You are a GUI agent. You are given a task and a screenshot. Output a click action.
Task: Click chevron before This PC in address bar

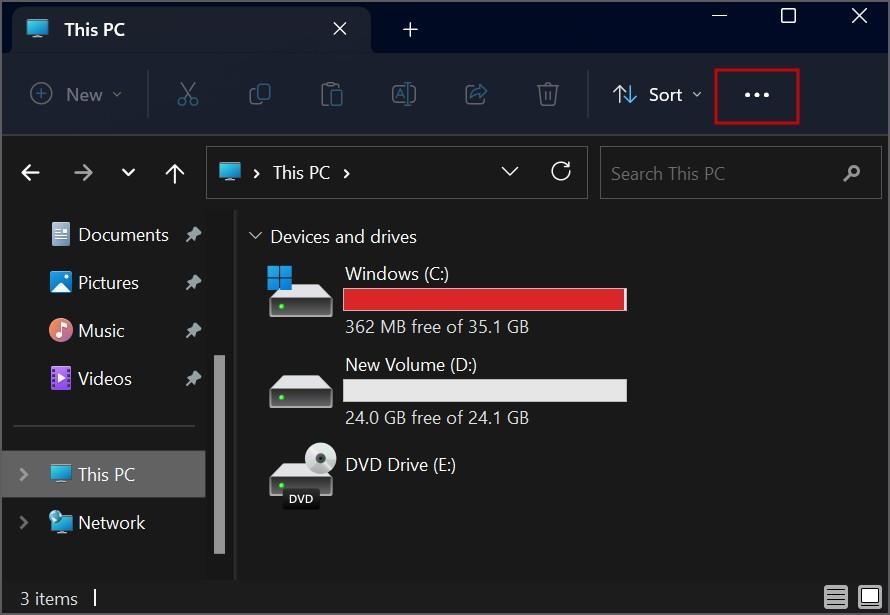[x=257, y=174]
